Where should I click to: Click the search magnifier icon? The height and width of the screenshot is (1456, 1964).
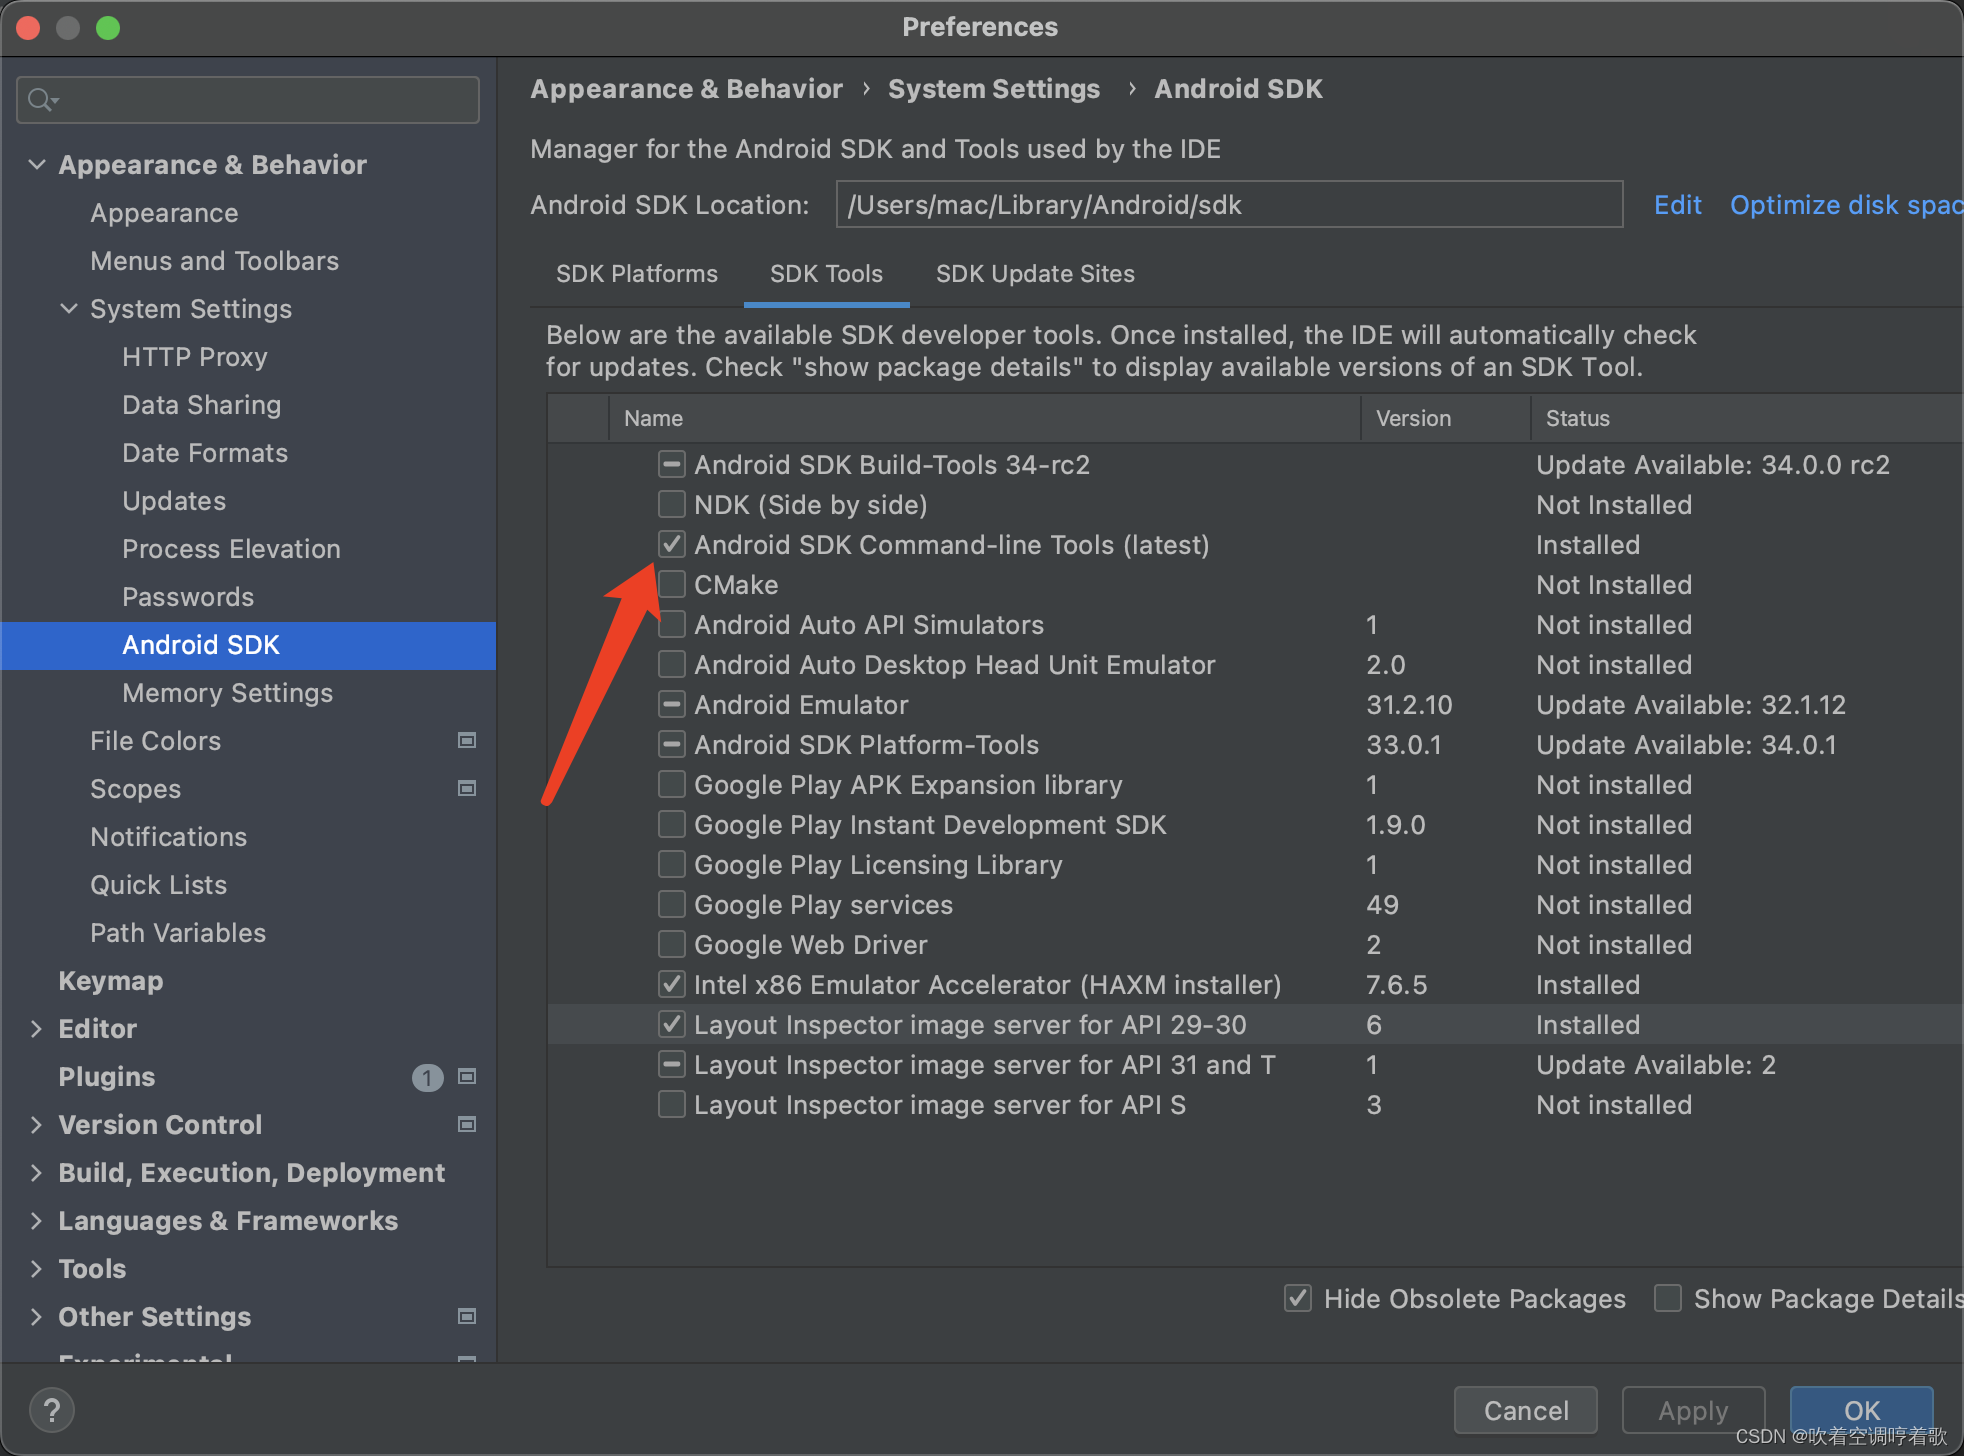(41, 100)
